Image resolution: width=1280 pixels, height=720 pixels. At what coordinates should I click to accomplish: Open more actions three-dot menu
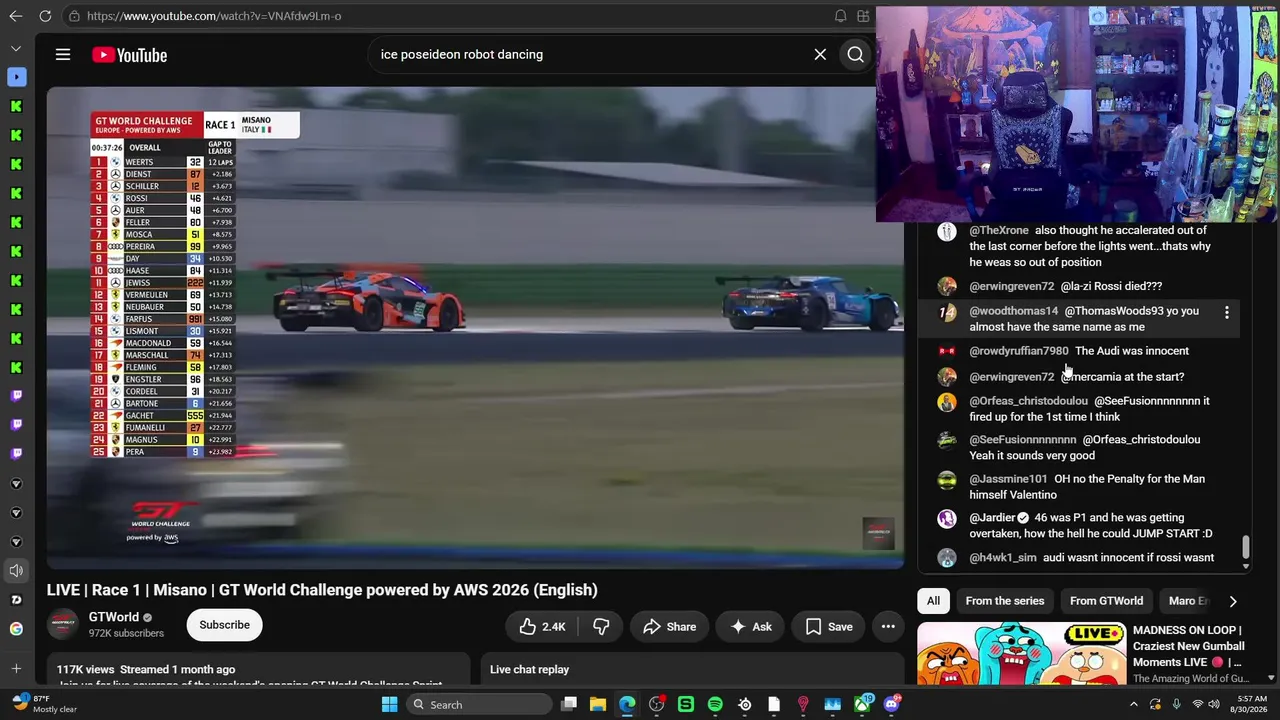pos(888,627)
